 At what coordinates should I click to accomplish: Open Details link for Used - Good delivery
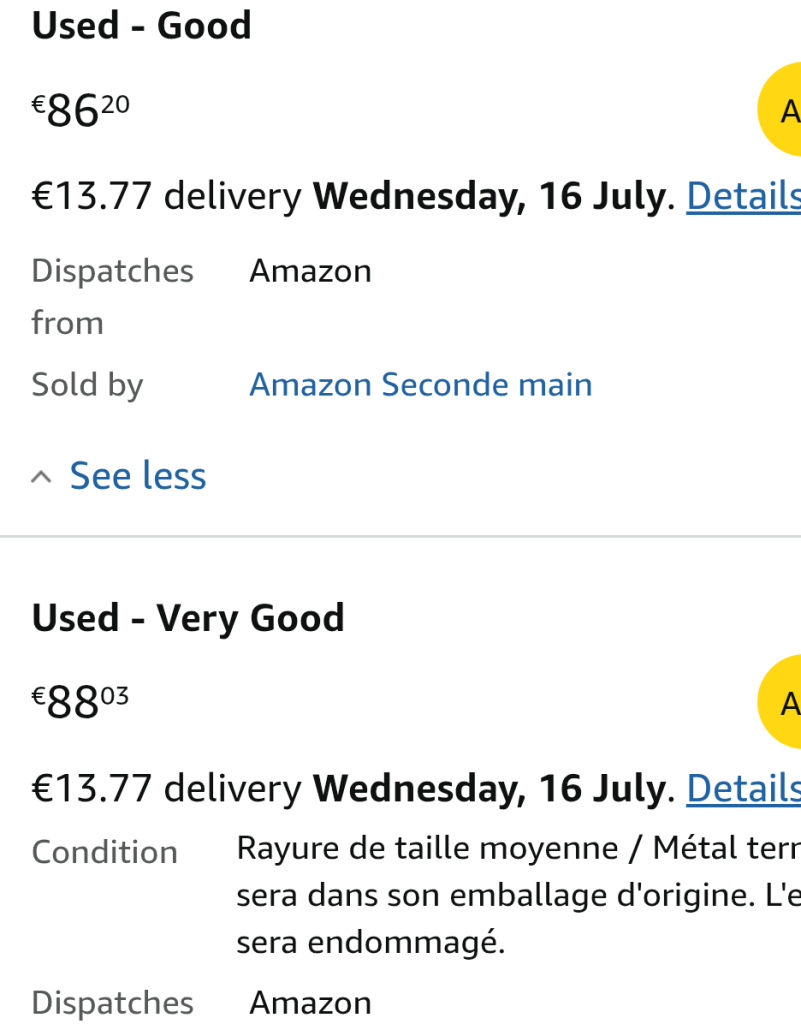tap(744, 196)
